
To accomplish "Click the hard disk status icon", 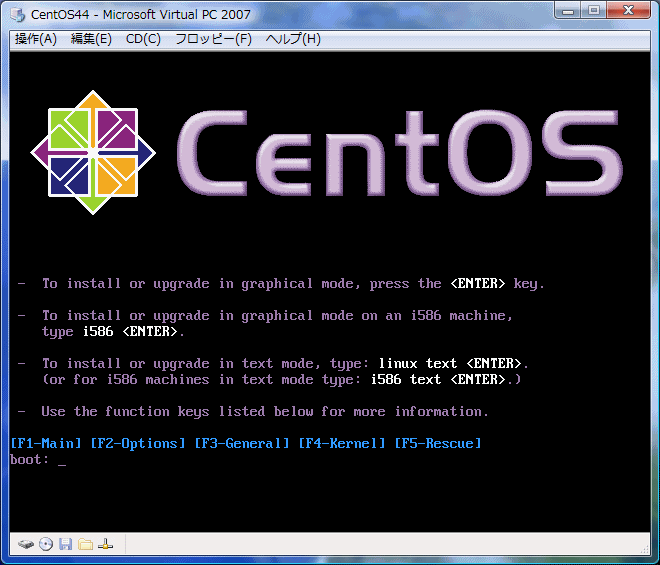I will coord(26,544).
